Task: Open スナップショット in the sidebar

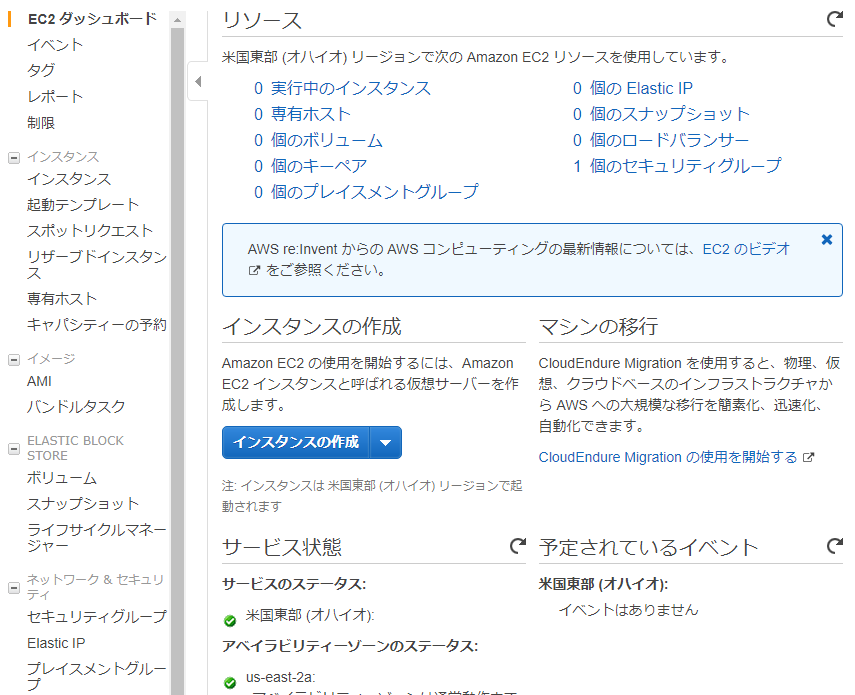Action: tap(83, 504)
